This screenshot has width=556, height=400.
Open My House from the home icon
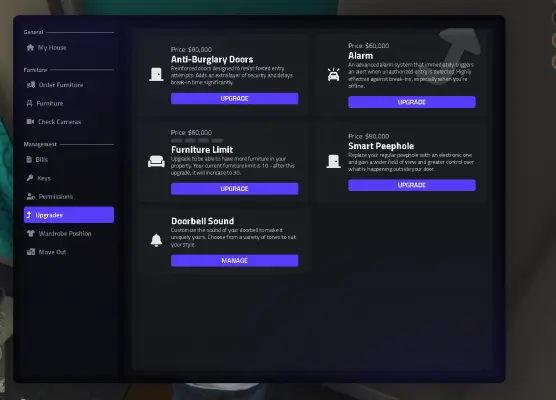(x=30, y=48)
